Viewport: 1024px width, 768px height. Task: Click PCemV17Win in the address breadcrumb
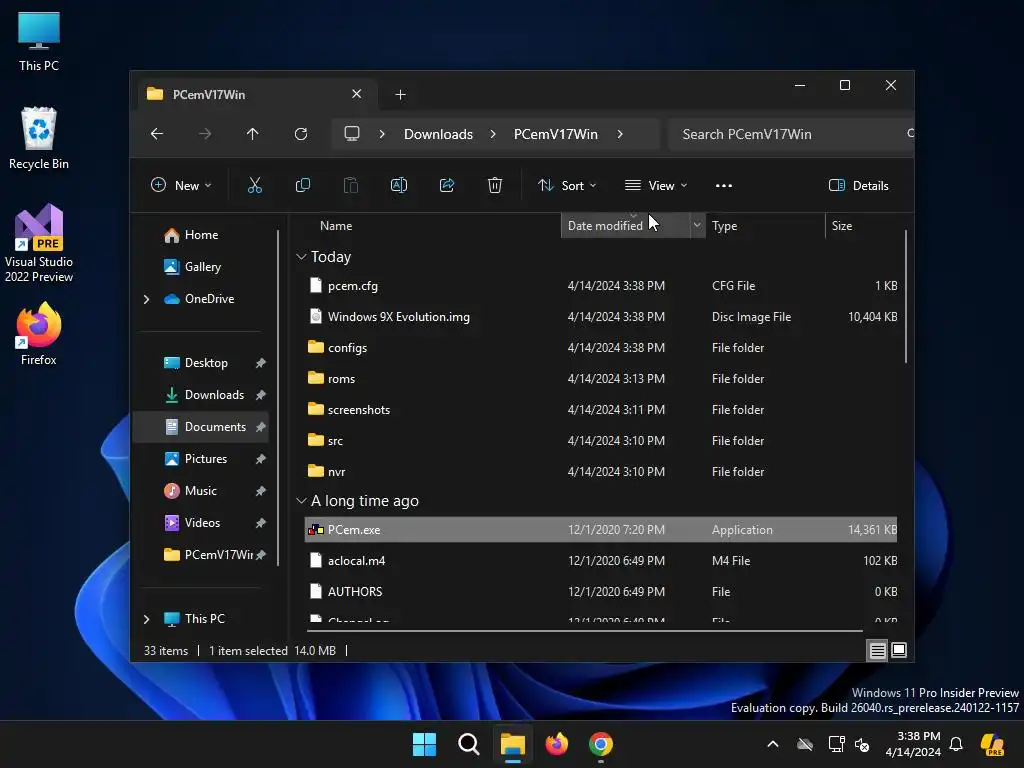pyautogui.click(x=556, y=134)
